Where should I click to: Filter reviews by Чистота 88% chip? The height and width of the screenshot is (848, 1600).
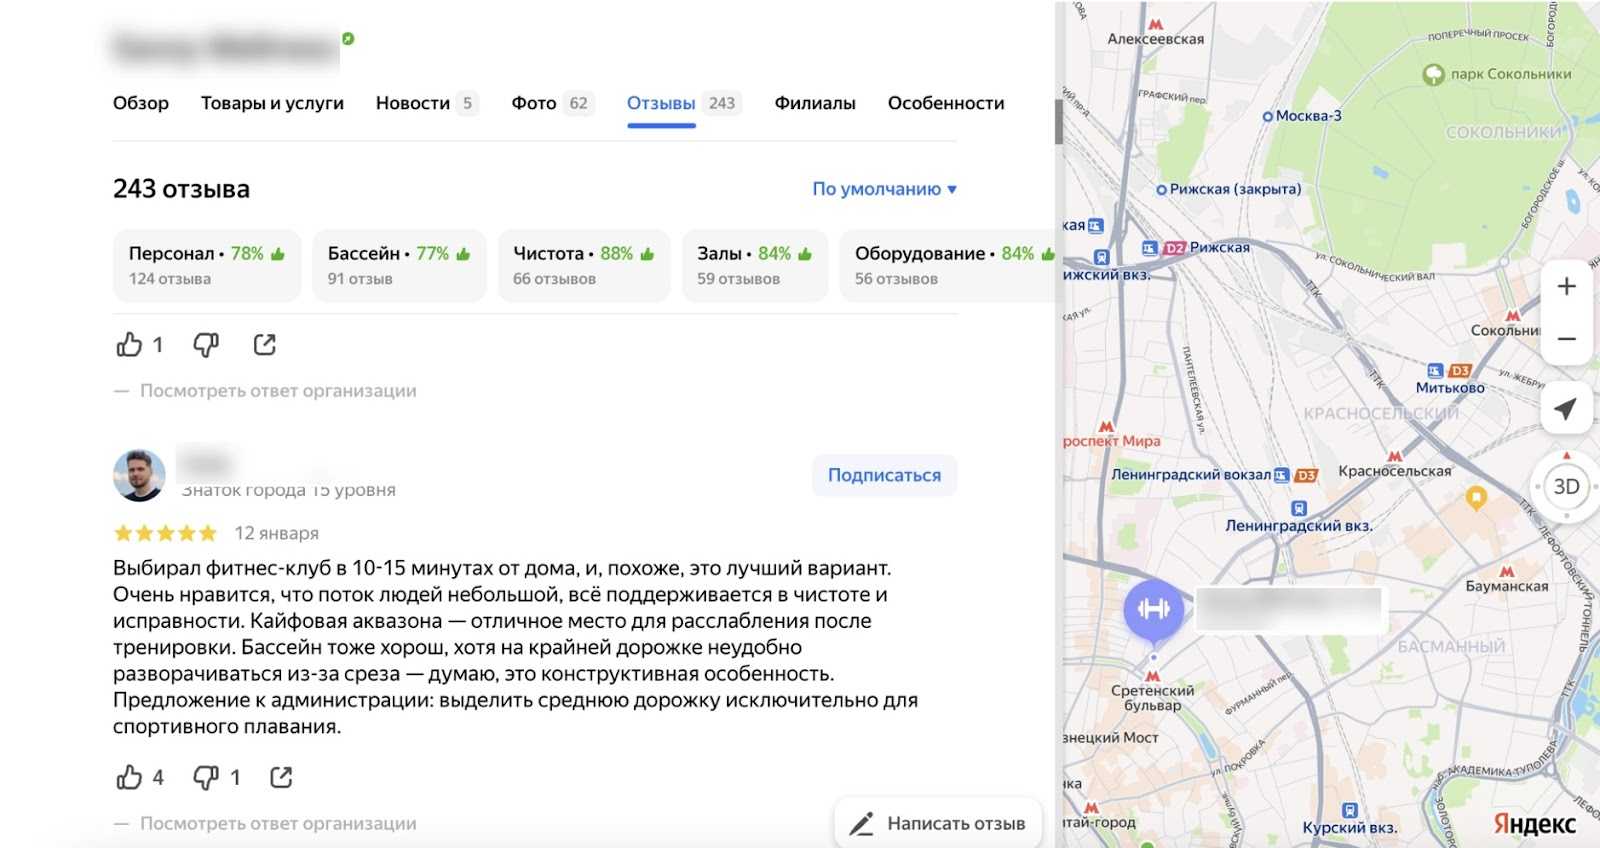pyautogui.click(x=584, y=266)
